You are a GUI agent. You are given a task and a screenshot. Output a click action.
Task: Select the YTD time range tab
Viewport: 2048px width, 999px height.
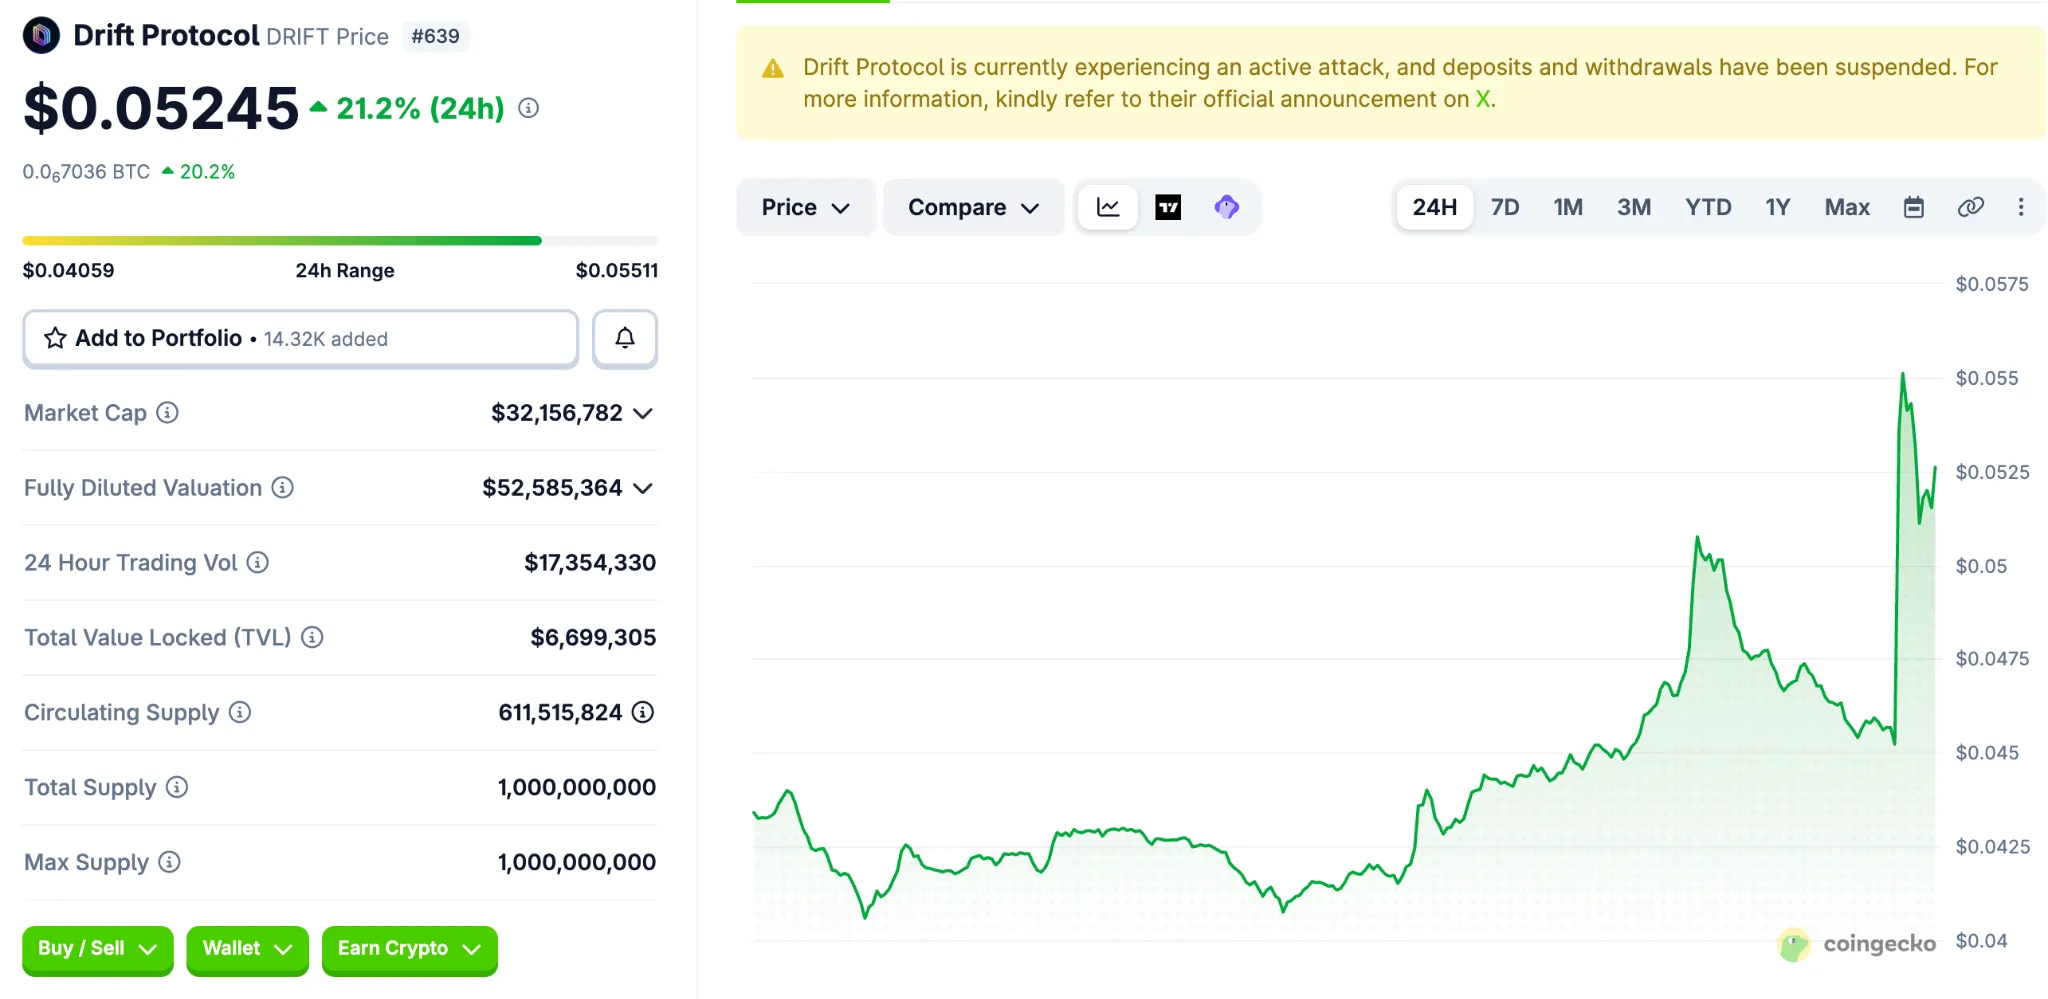[1707, 207]
